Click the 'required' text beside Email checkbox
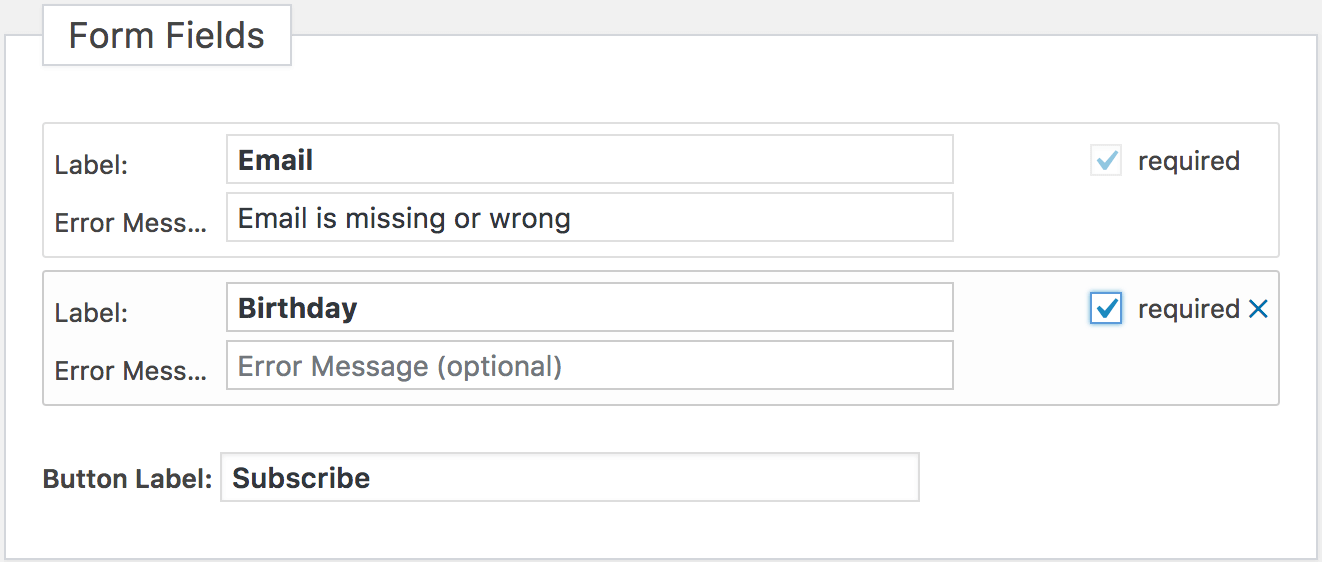The width and height of the screenshot is (1322, 562). pos(1189,162)
